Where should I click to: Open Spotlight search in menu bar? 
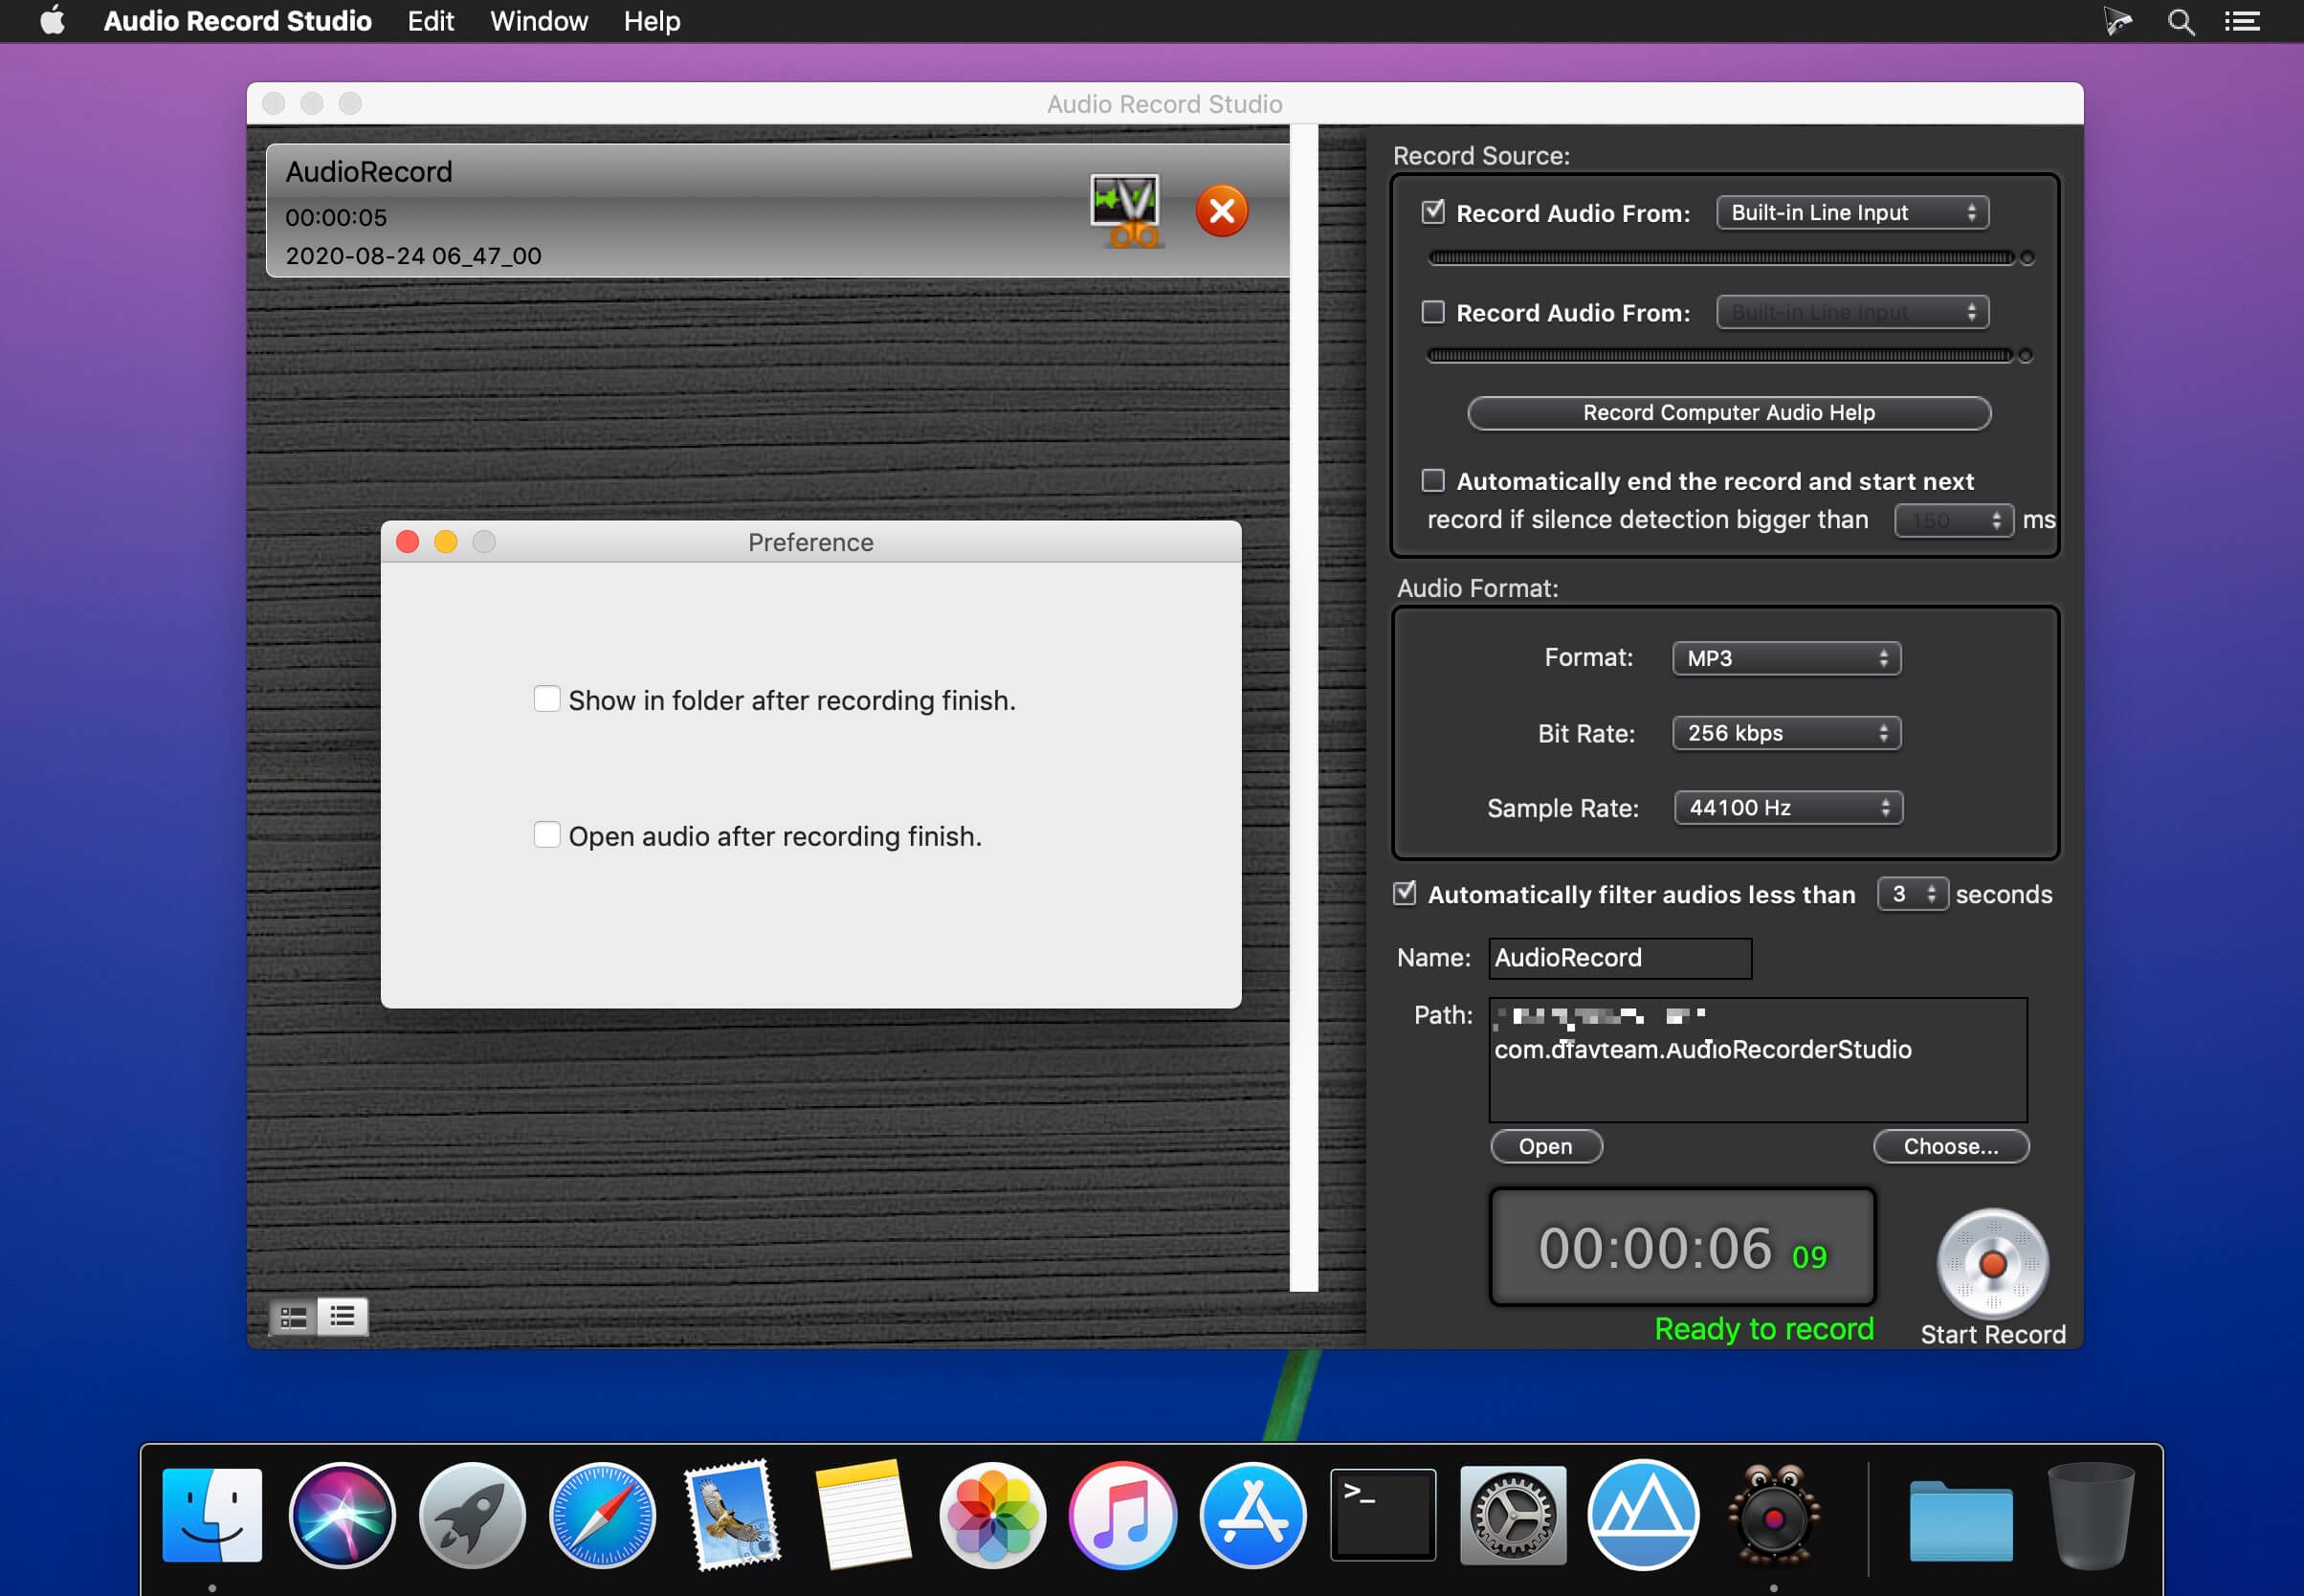pyautogui.click(x=2181, y=21)
